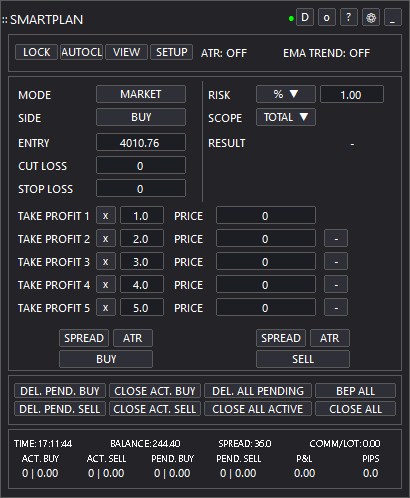410x498 pixels.
Task: Click the 'SPREAD: 36.0' readout
Action: [245, 444]
